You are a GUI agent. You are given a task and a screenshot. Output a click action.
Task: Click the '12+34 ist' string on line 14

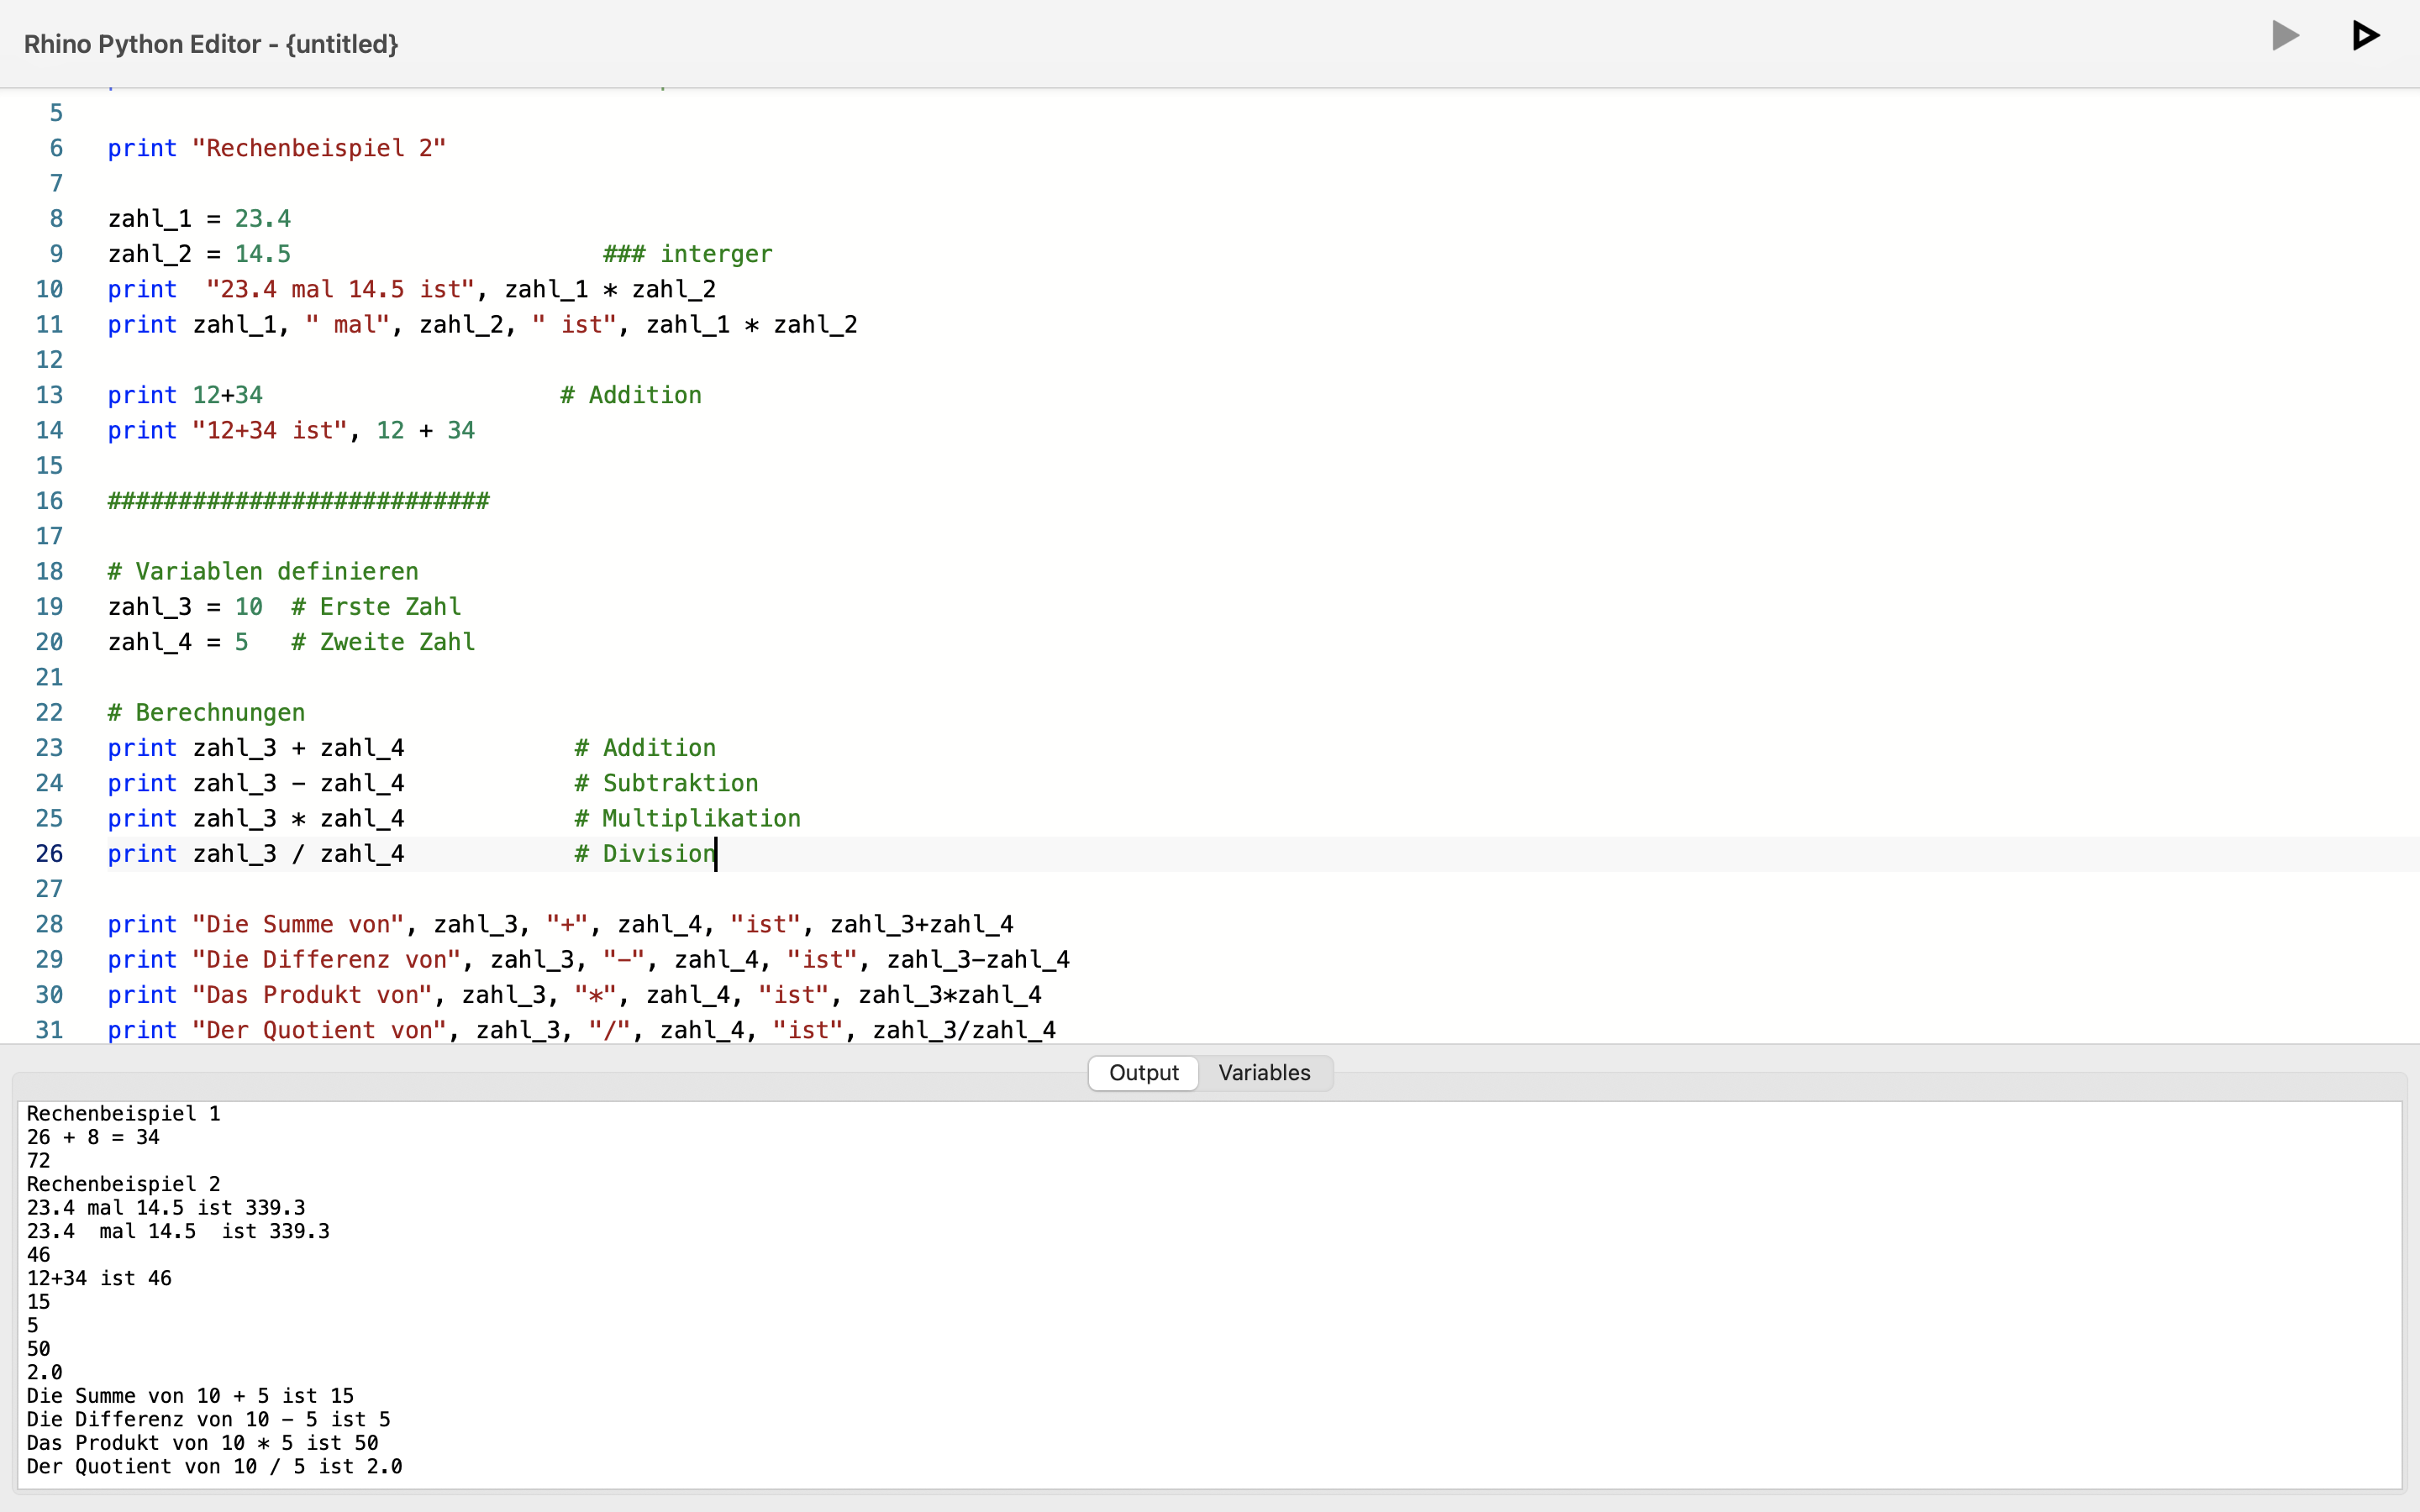(270, 431)
